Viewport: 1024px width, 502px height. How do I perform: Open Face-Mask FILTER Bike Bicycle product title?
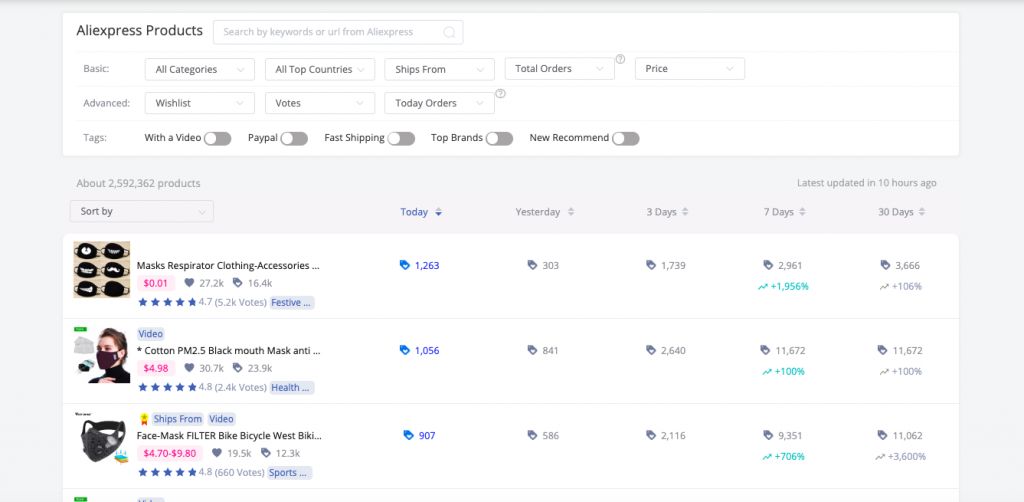[x=229, y=435]
